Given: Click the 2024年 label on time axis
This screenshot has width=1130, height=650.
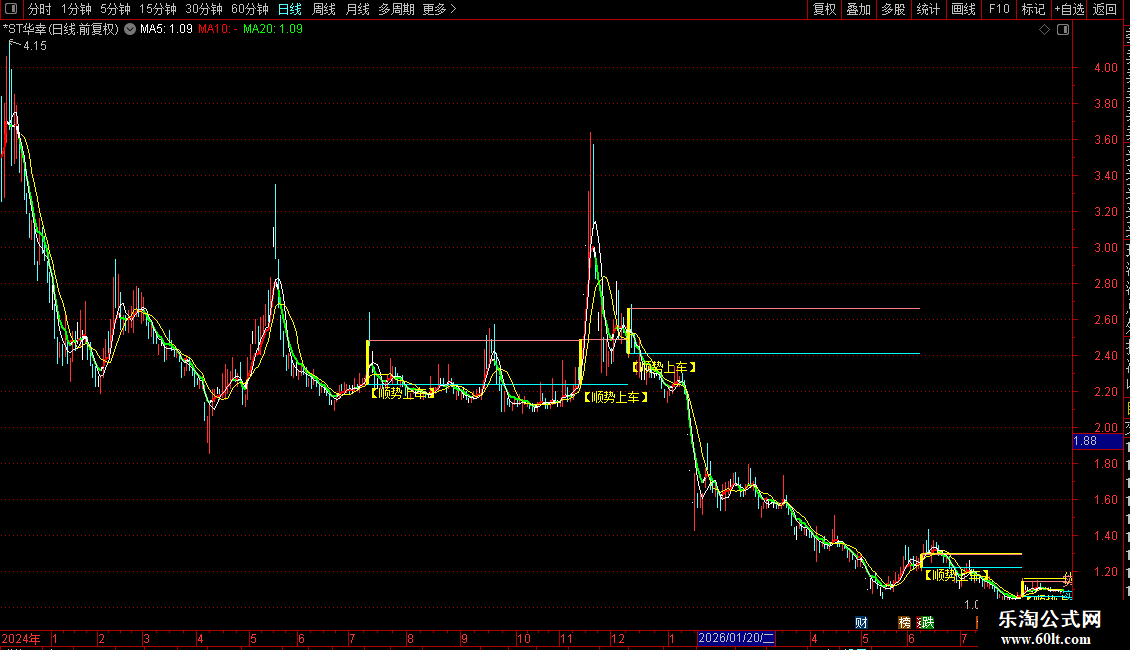Looking at the screenshot, I should [21, 638].
